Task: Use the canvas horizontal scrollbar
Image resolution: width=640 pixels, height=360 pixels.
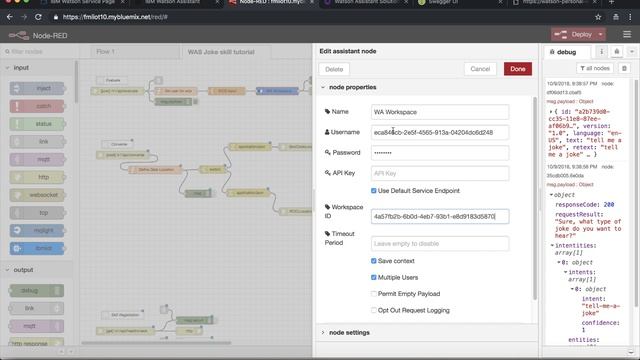Action: click(156, 343)
